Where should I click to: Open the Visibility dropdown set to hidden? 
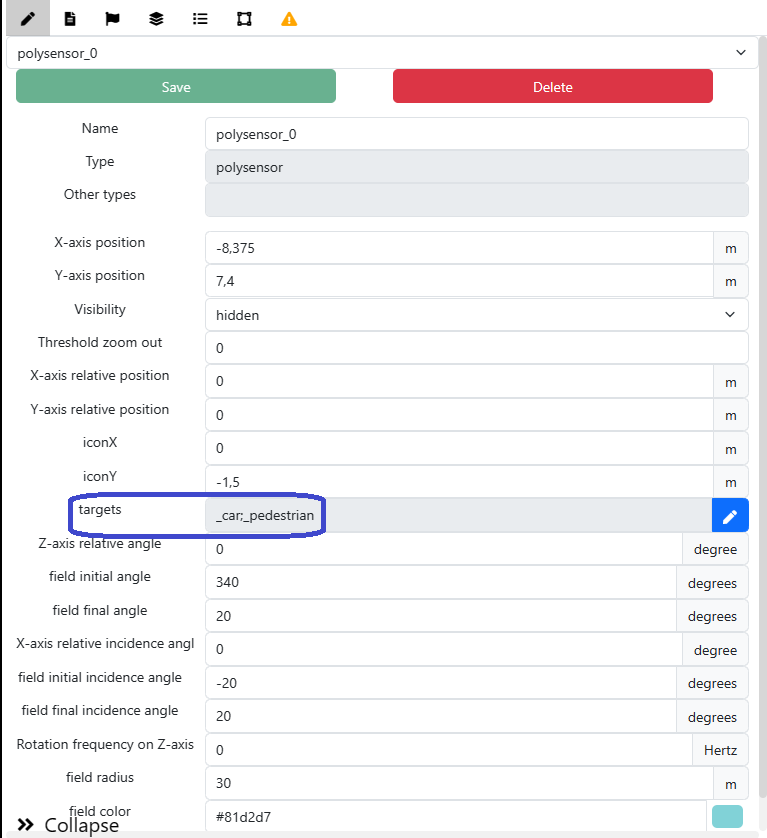pyautogui.click(x=477, y=315)
